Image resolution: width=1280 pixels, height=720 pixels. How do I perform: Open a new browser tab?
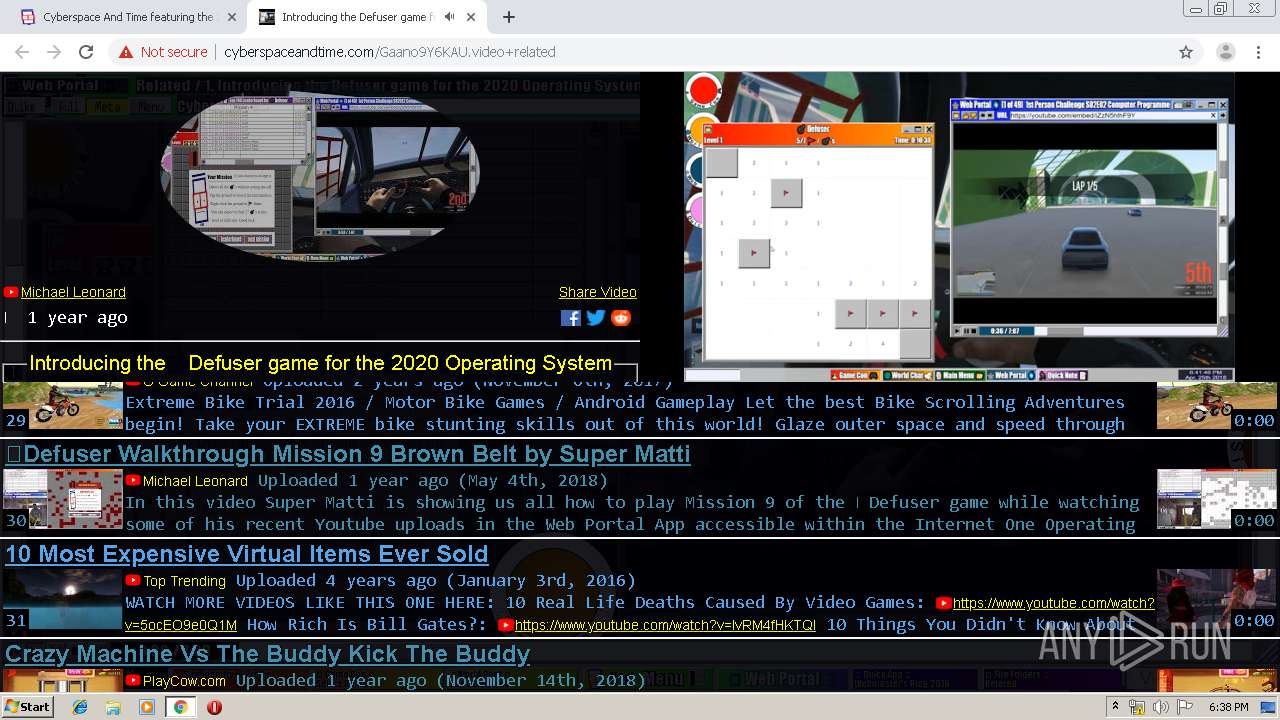(x=509, y=17)
